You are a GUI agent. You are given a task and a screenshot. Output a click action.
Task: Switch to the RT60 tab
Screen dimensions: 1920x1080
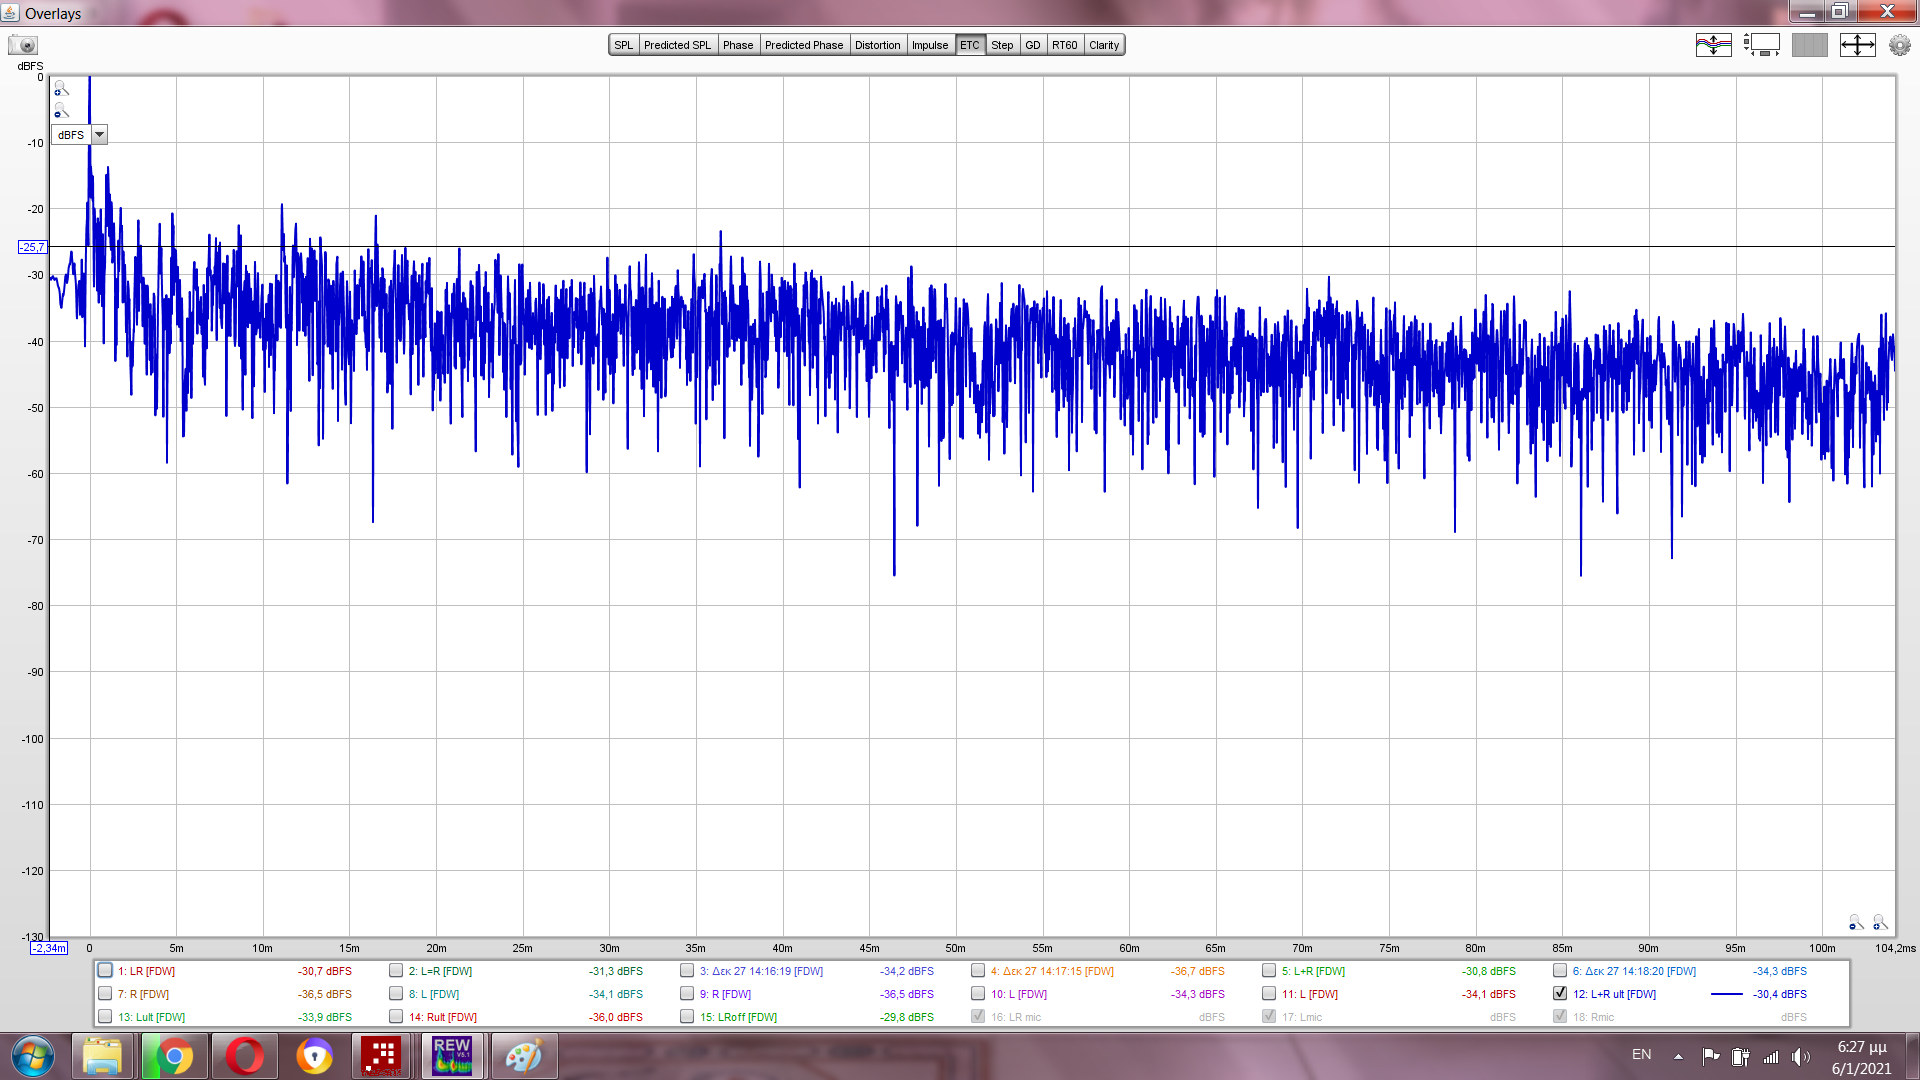coord(1065,45)
